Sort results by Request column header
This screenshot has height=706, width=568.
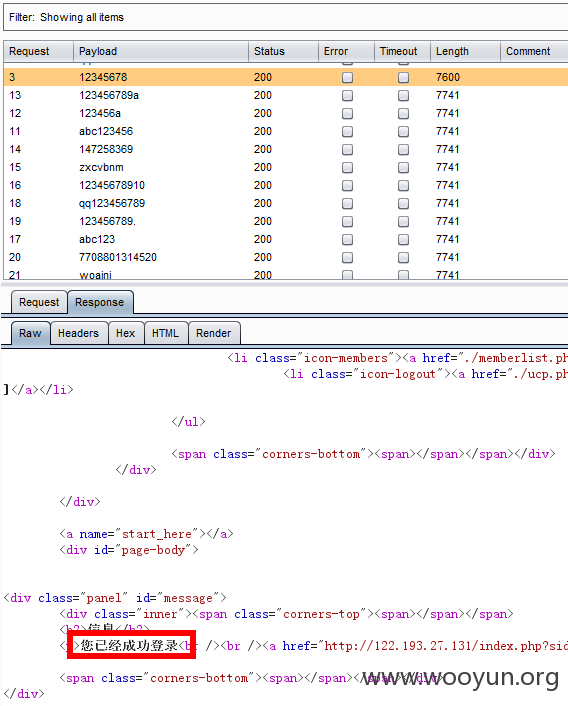tap(38, 51)
